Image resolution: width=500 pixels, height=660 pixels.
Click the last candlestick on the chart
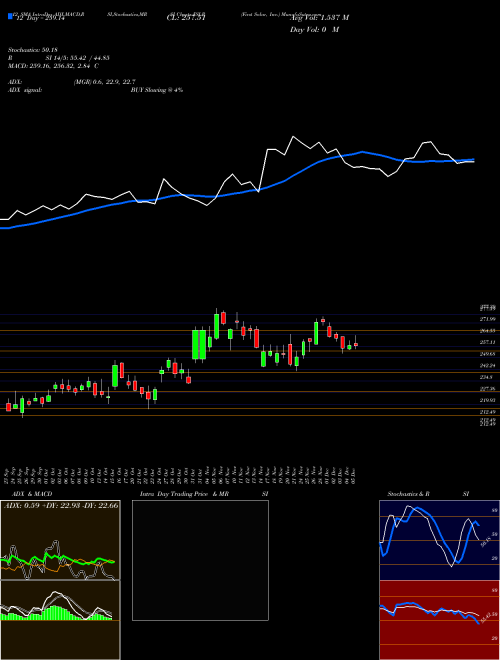point(356,344)
